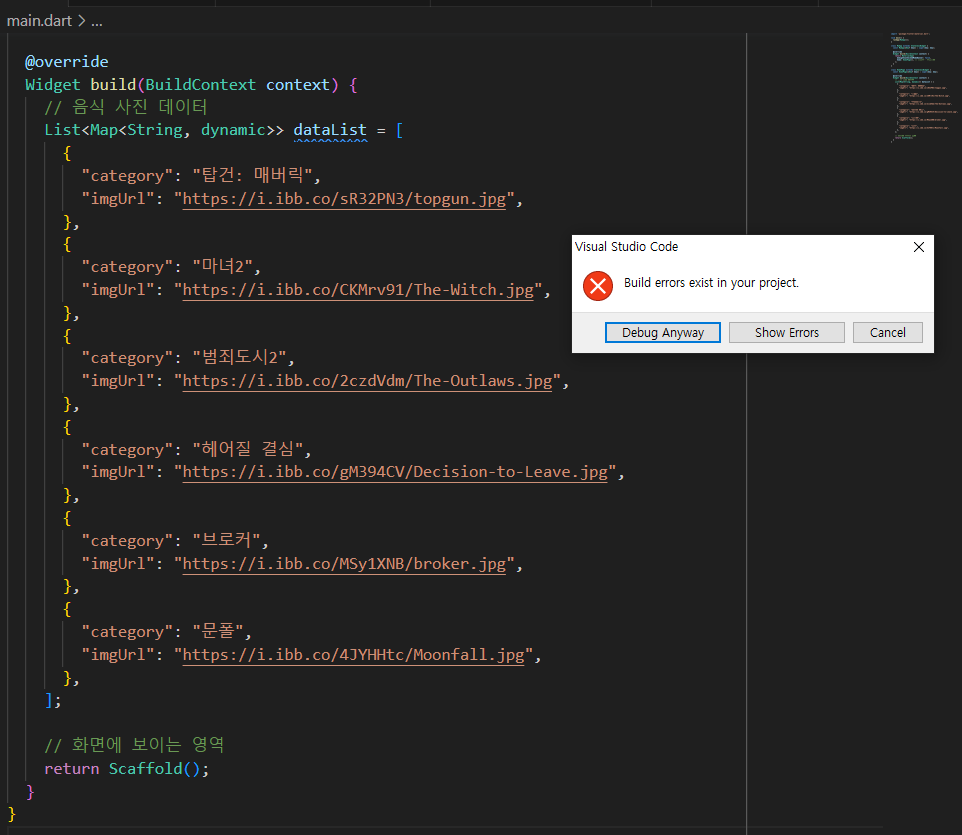This screenshot has height=835, width=962.
Task: Click the dataList variable with warning underline
Action: (x=330, y=130)
